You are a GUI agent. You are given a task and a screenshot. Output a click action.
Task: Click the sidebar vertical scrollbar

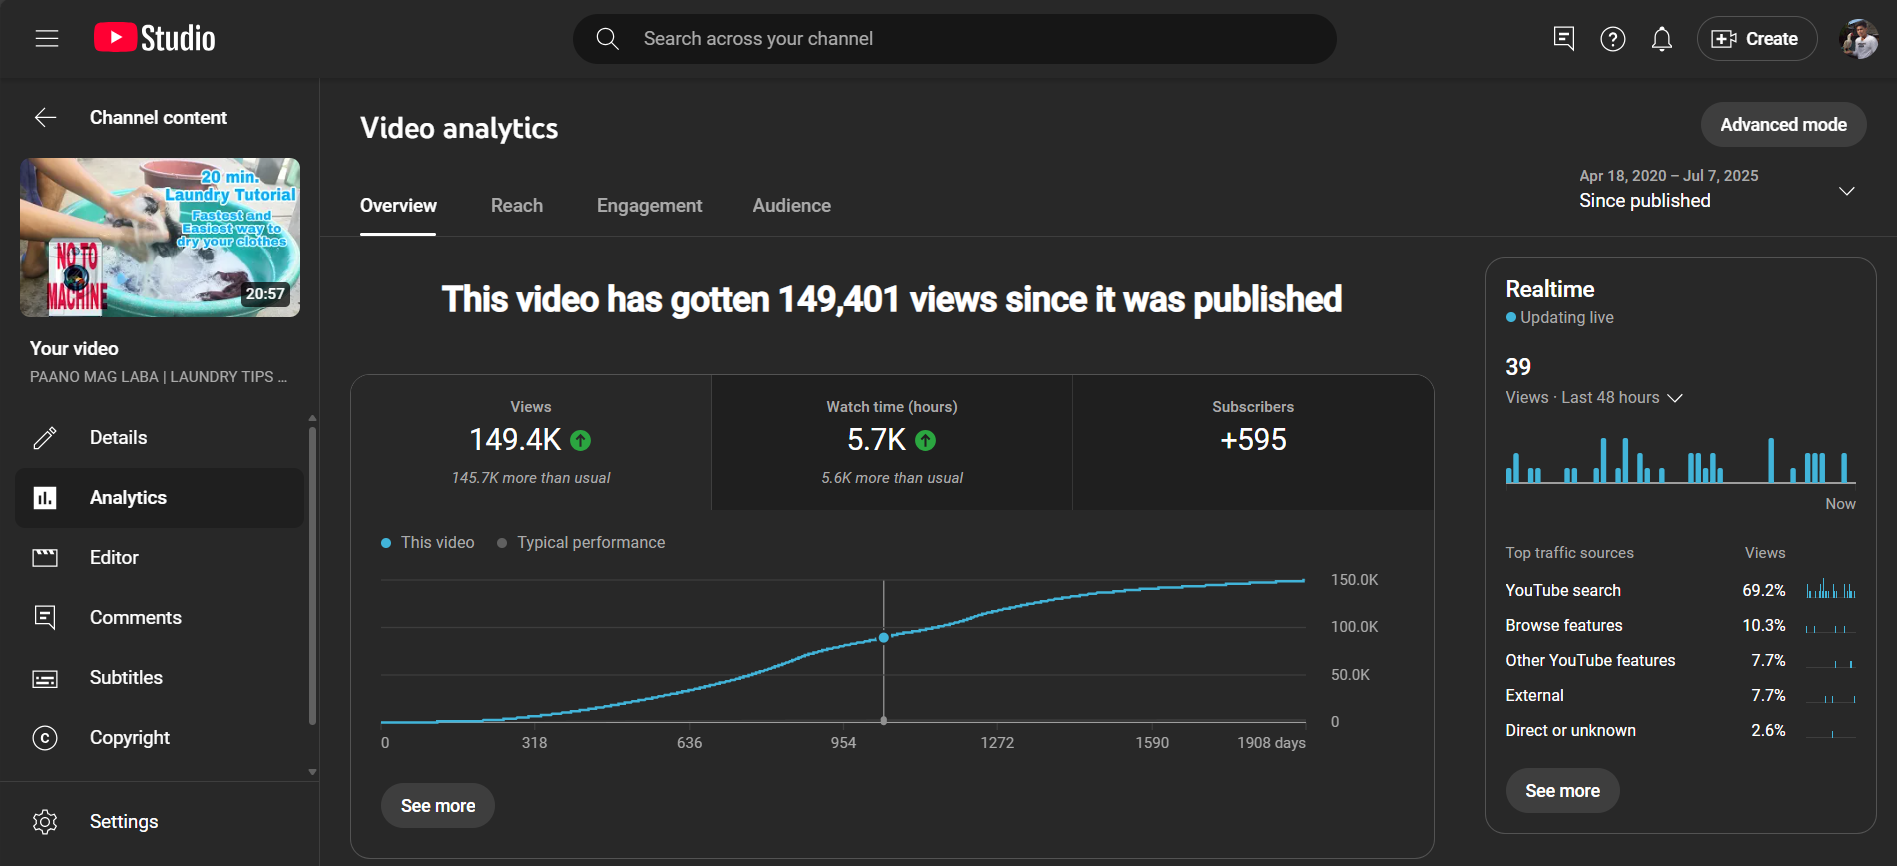pyautogui.click(x=312, y=575)
